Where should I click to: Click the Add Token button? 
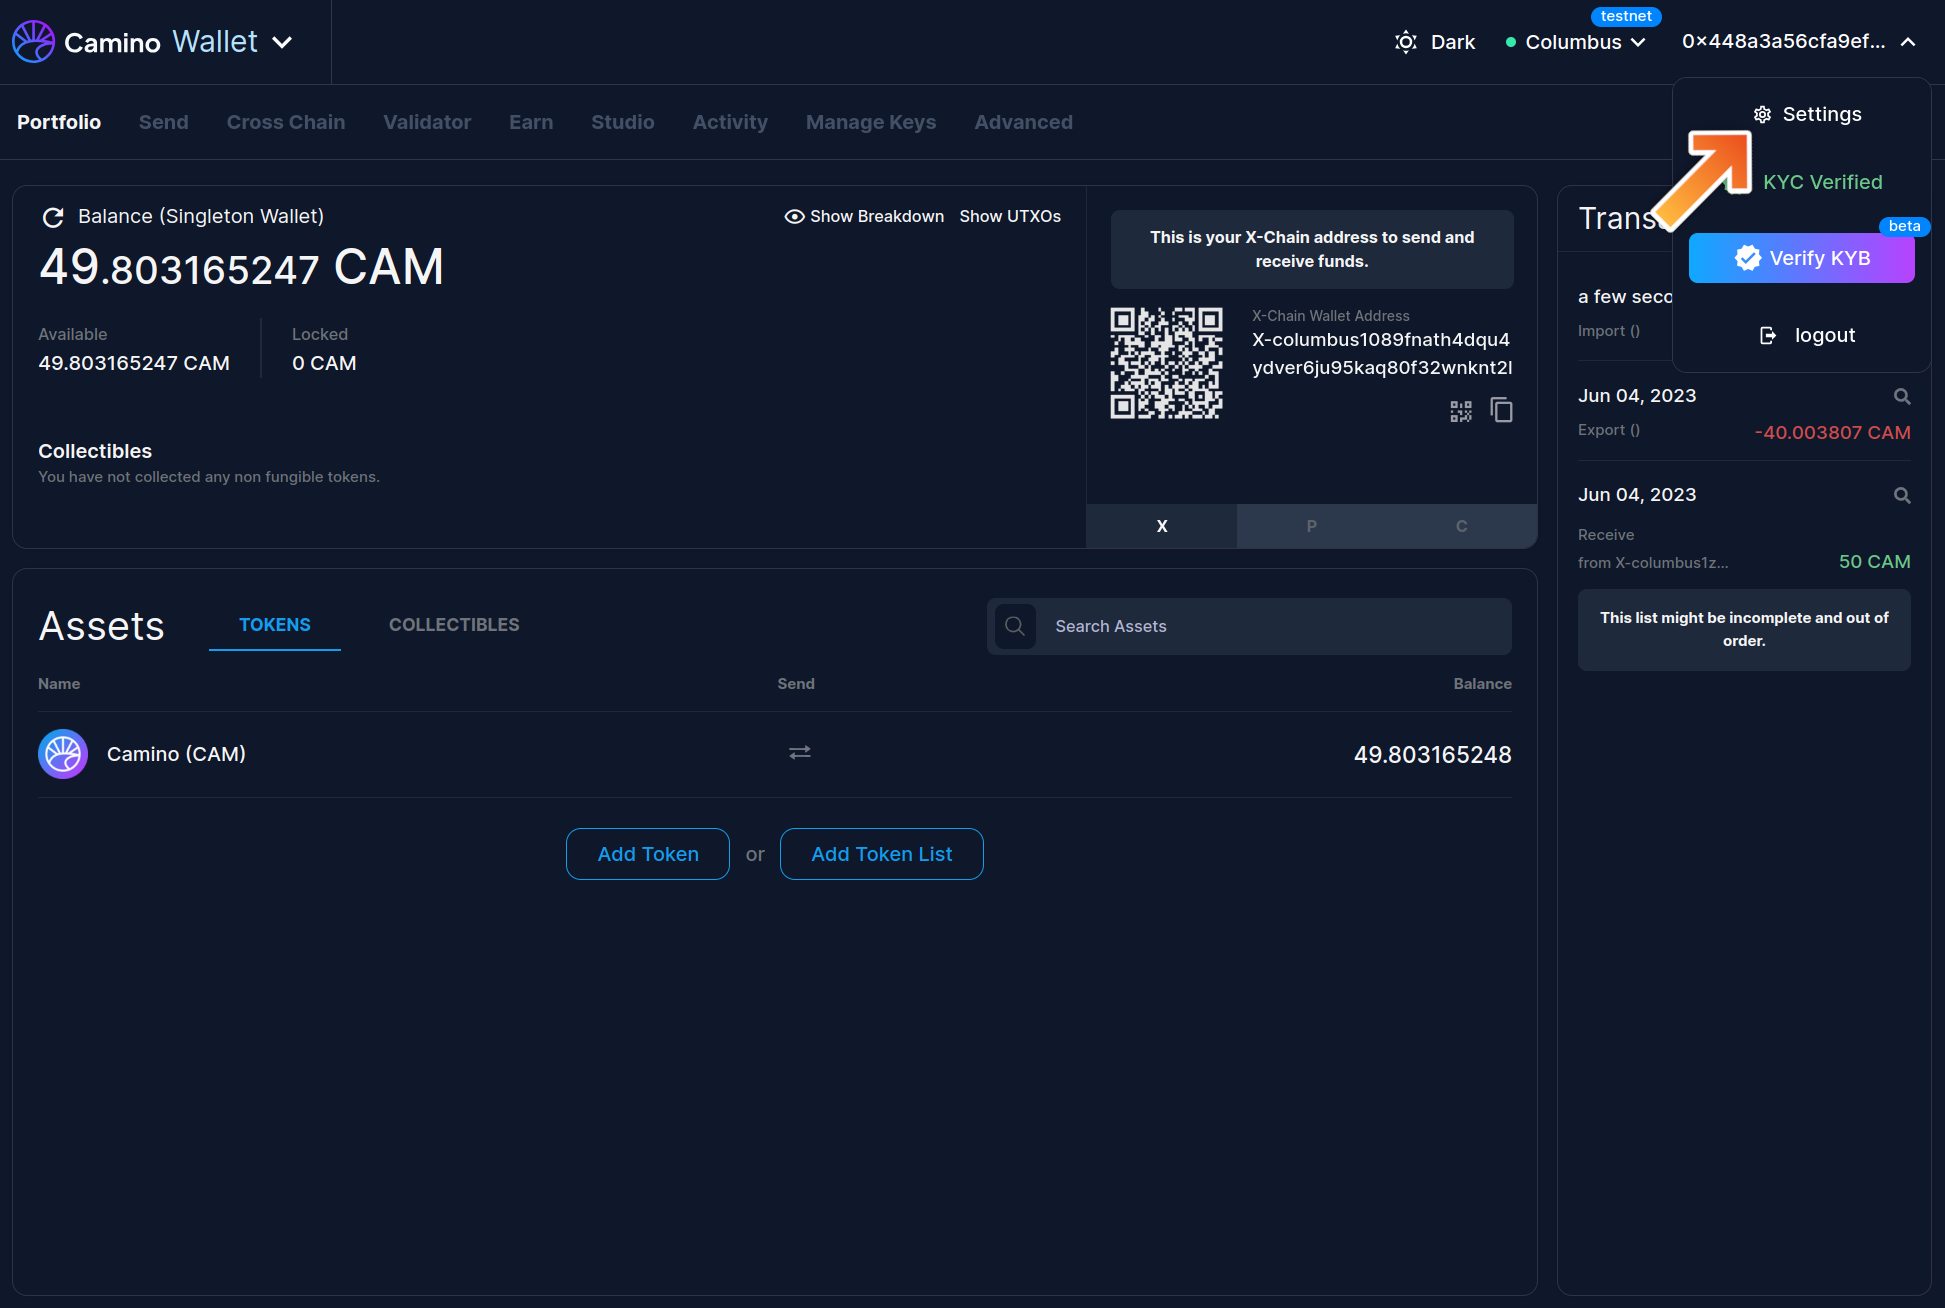point(647,854)
